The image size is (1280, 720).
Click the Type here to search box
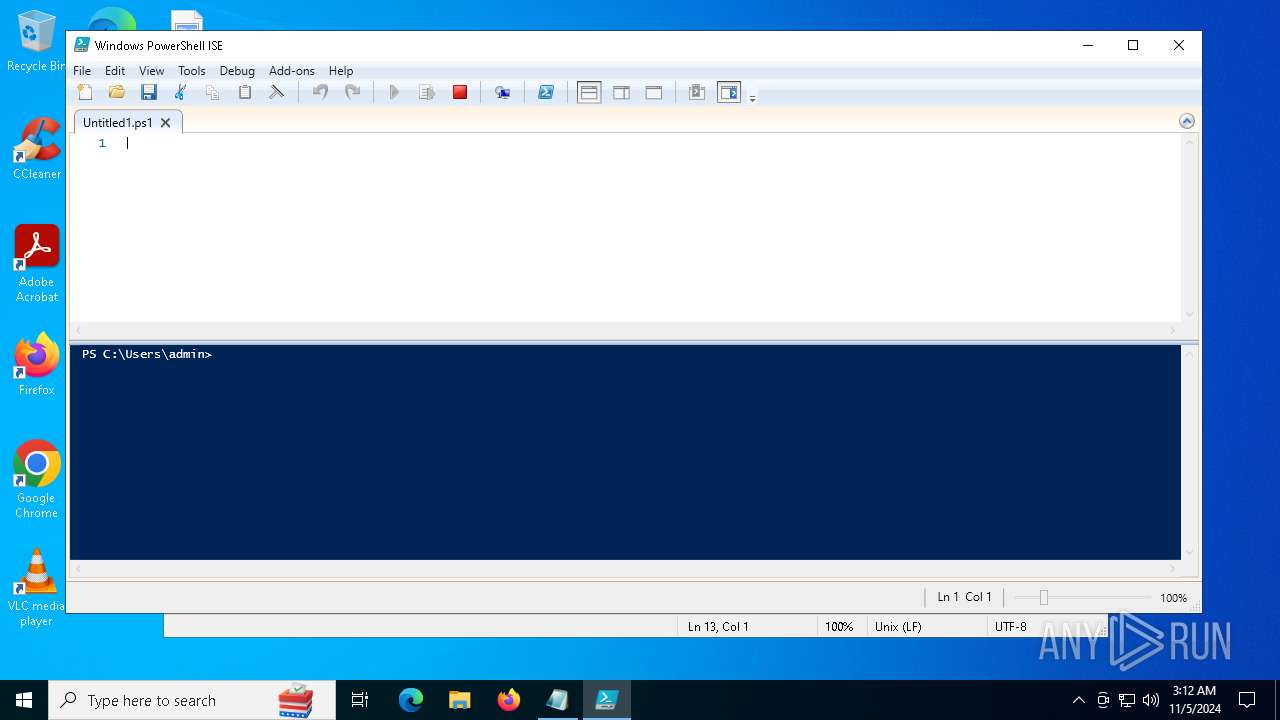tap(192, 700)
